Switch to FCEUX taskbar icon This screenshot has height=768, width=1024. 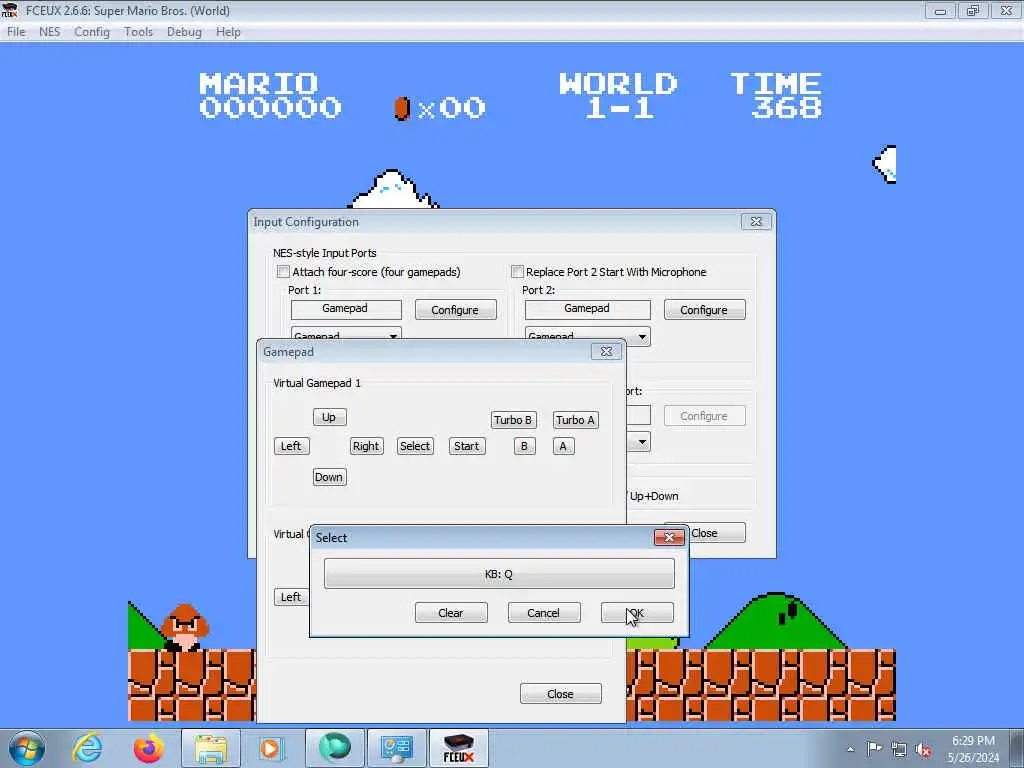click(458, 748)
